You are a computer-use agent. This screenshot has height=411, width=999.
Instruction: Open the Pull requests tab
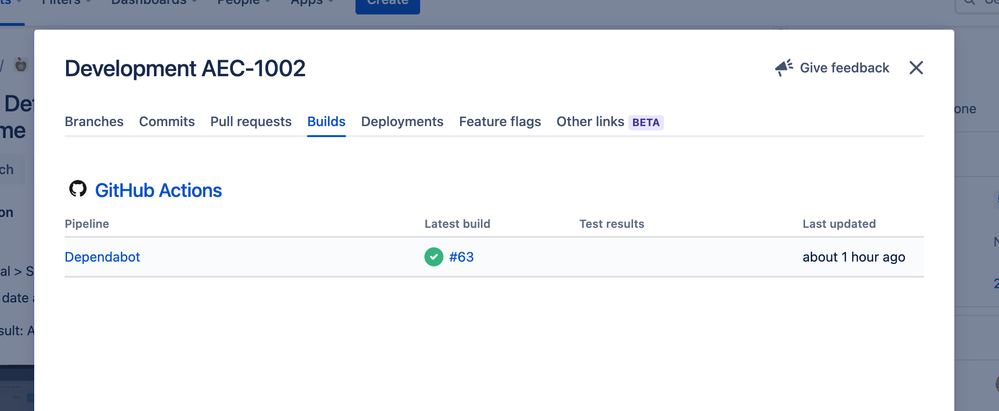tap(251, 122)
